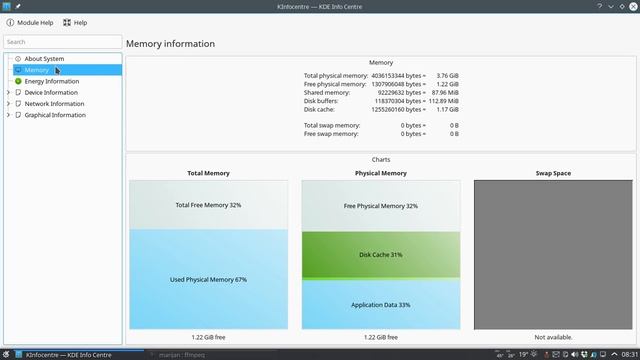Screen dimensions: 640x360
Task: Open the mail envelope tray icon
Action: tap(556, 354)
